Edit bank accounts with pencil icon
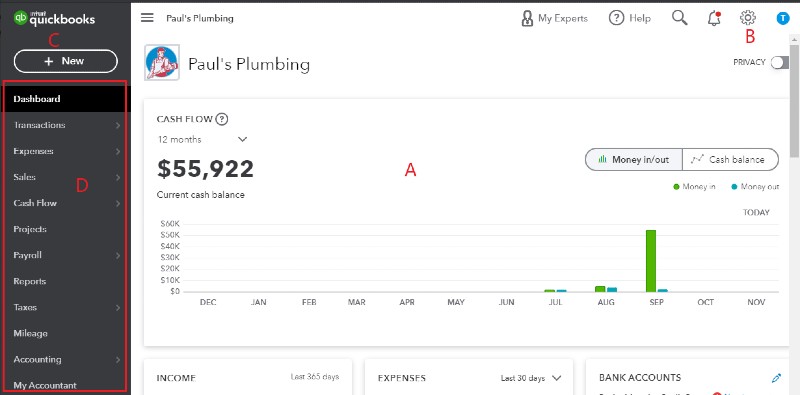This screenshot has width=800, height=395. (x=777, y=378)
